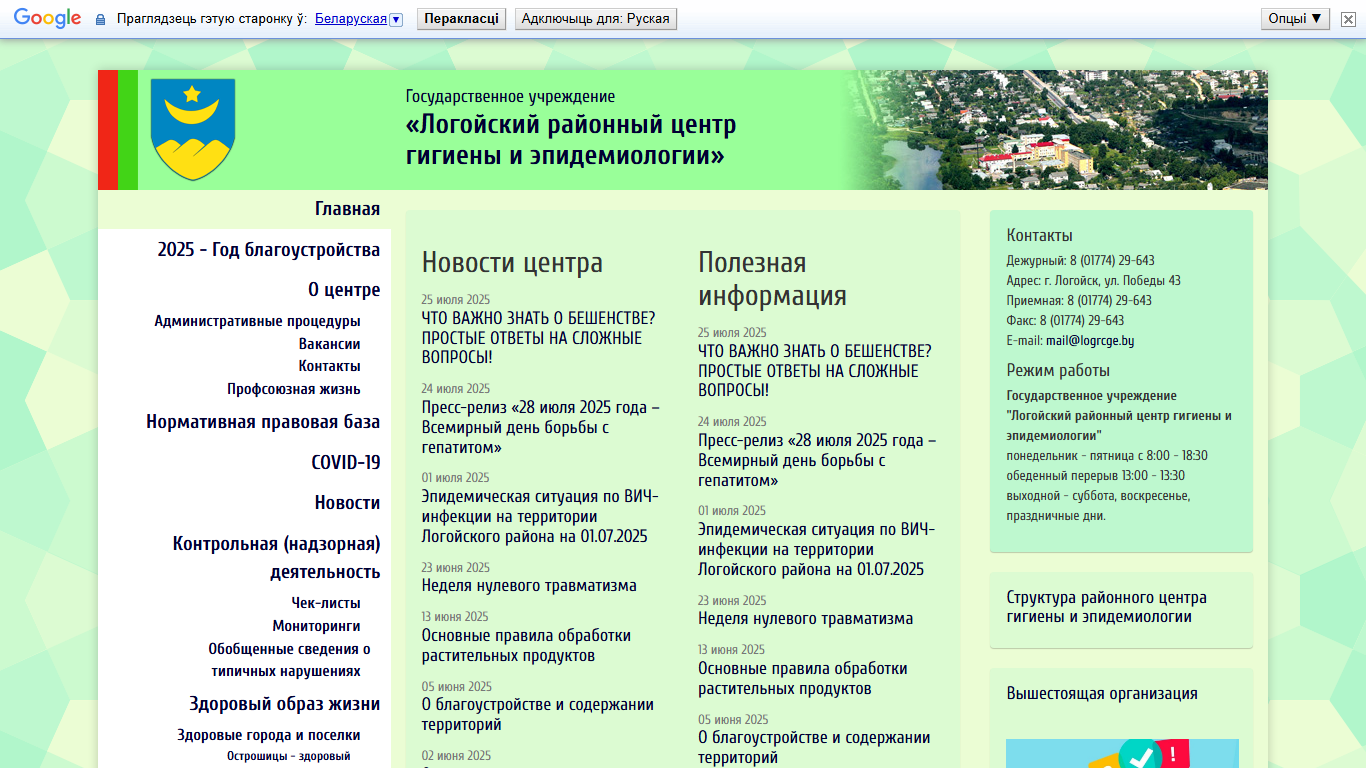This screenshot has width=1366, height=768.
Task: Open Неделя нулевого травматизма under Полезная информация
Action: 806,619
